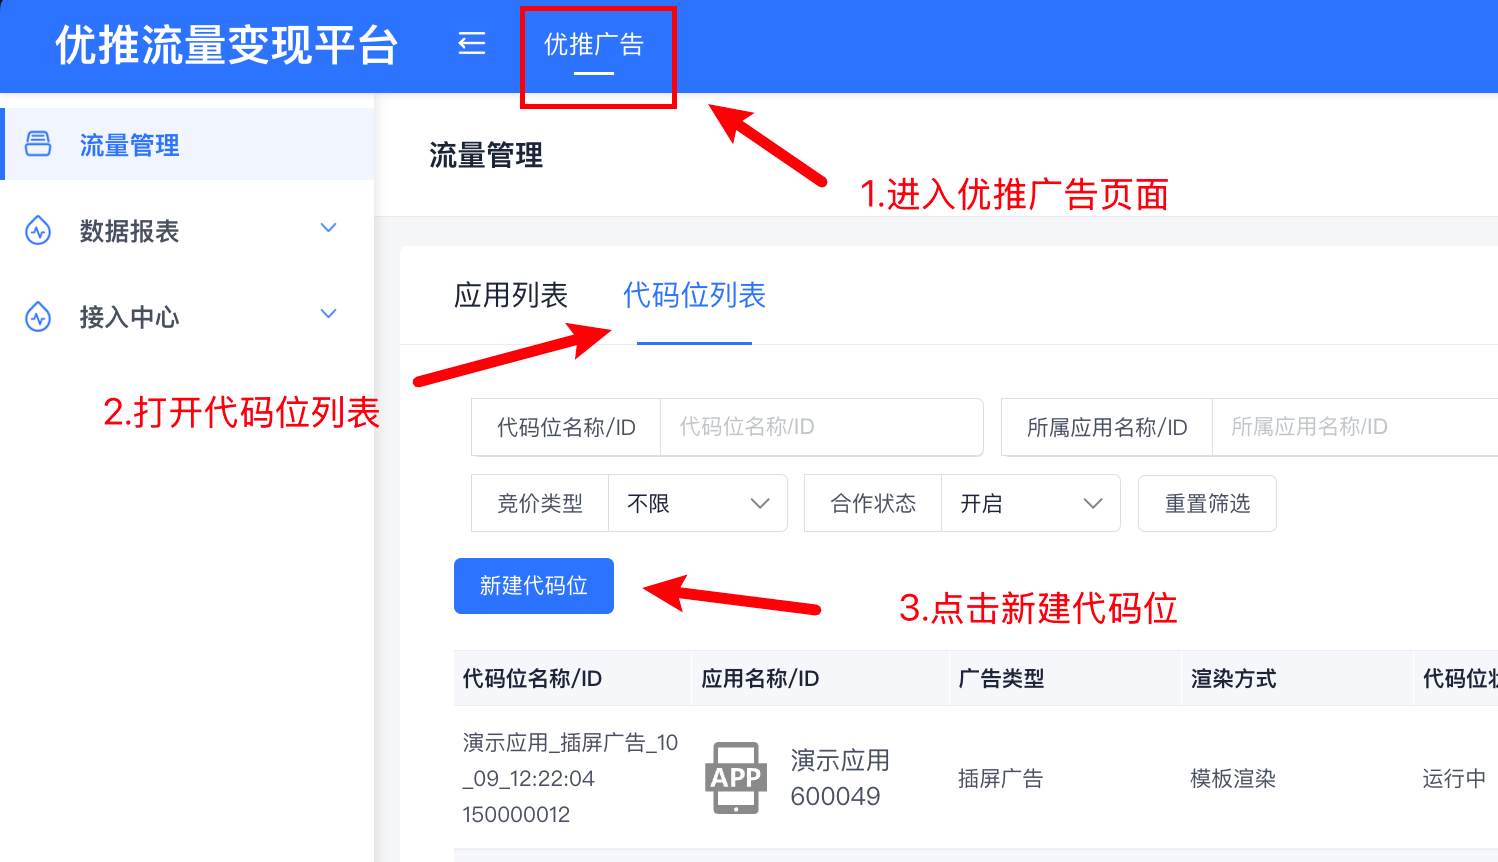Click the 演示应用_插屏广告 code slot name
1498x862 pixels.
pyautogui.click(x=570, y=760)
